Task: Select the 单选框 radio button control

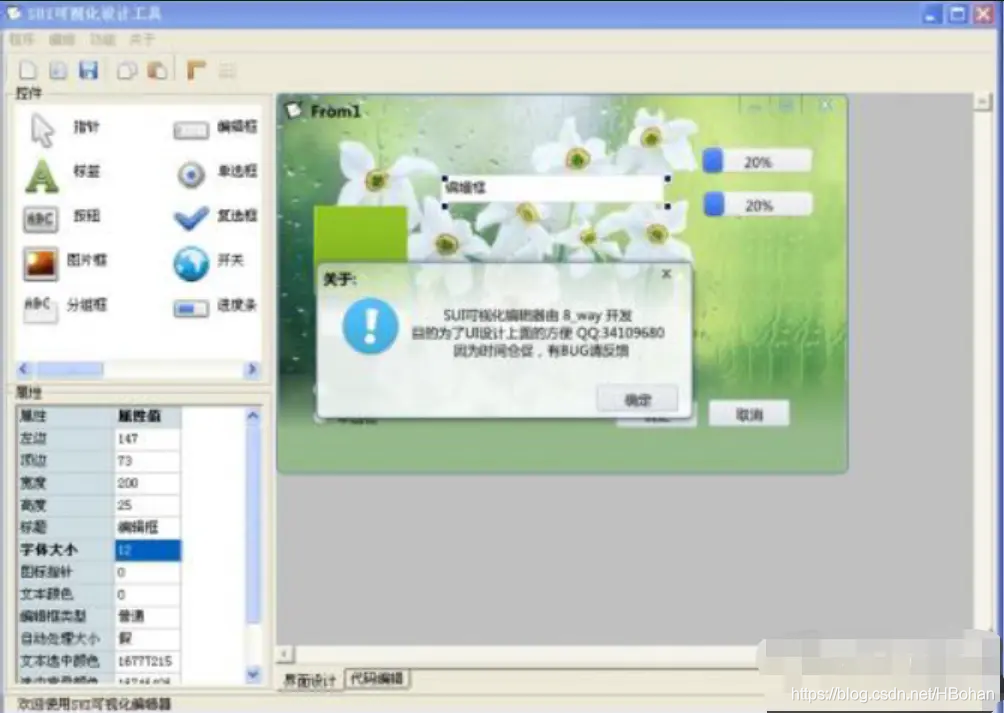Action: 216,173
